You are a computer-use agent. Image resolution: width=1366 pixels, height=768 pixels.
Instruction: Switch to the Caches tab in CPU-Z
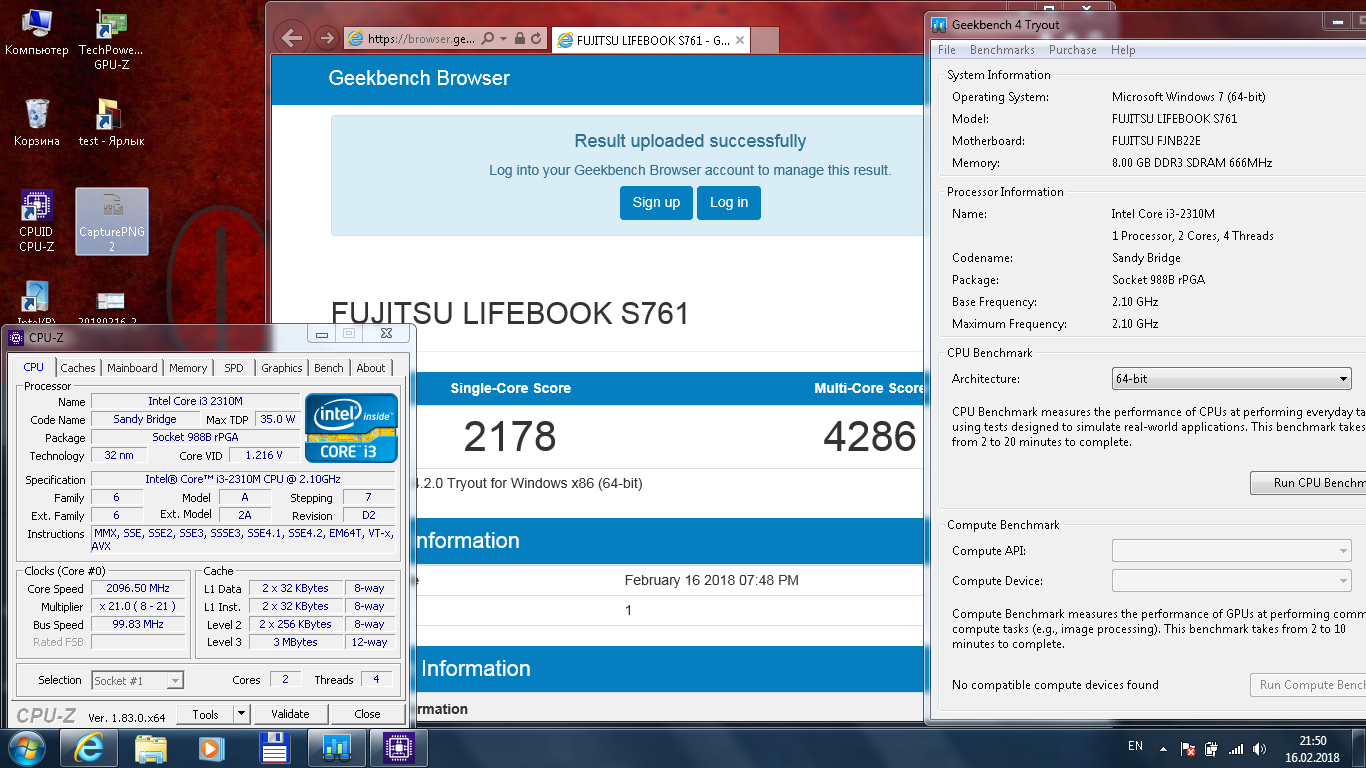click(78, 368)
